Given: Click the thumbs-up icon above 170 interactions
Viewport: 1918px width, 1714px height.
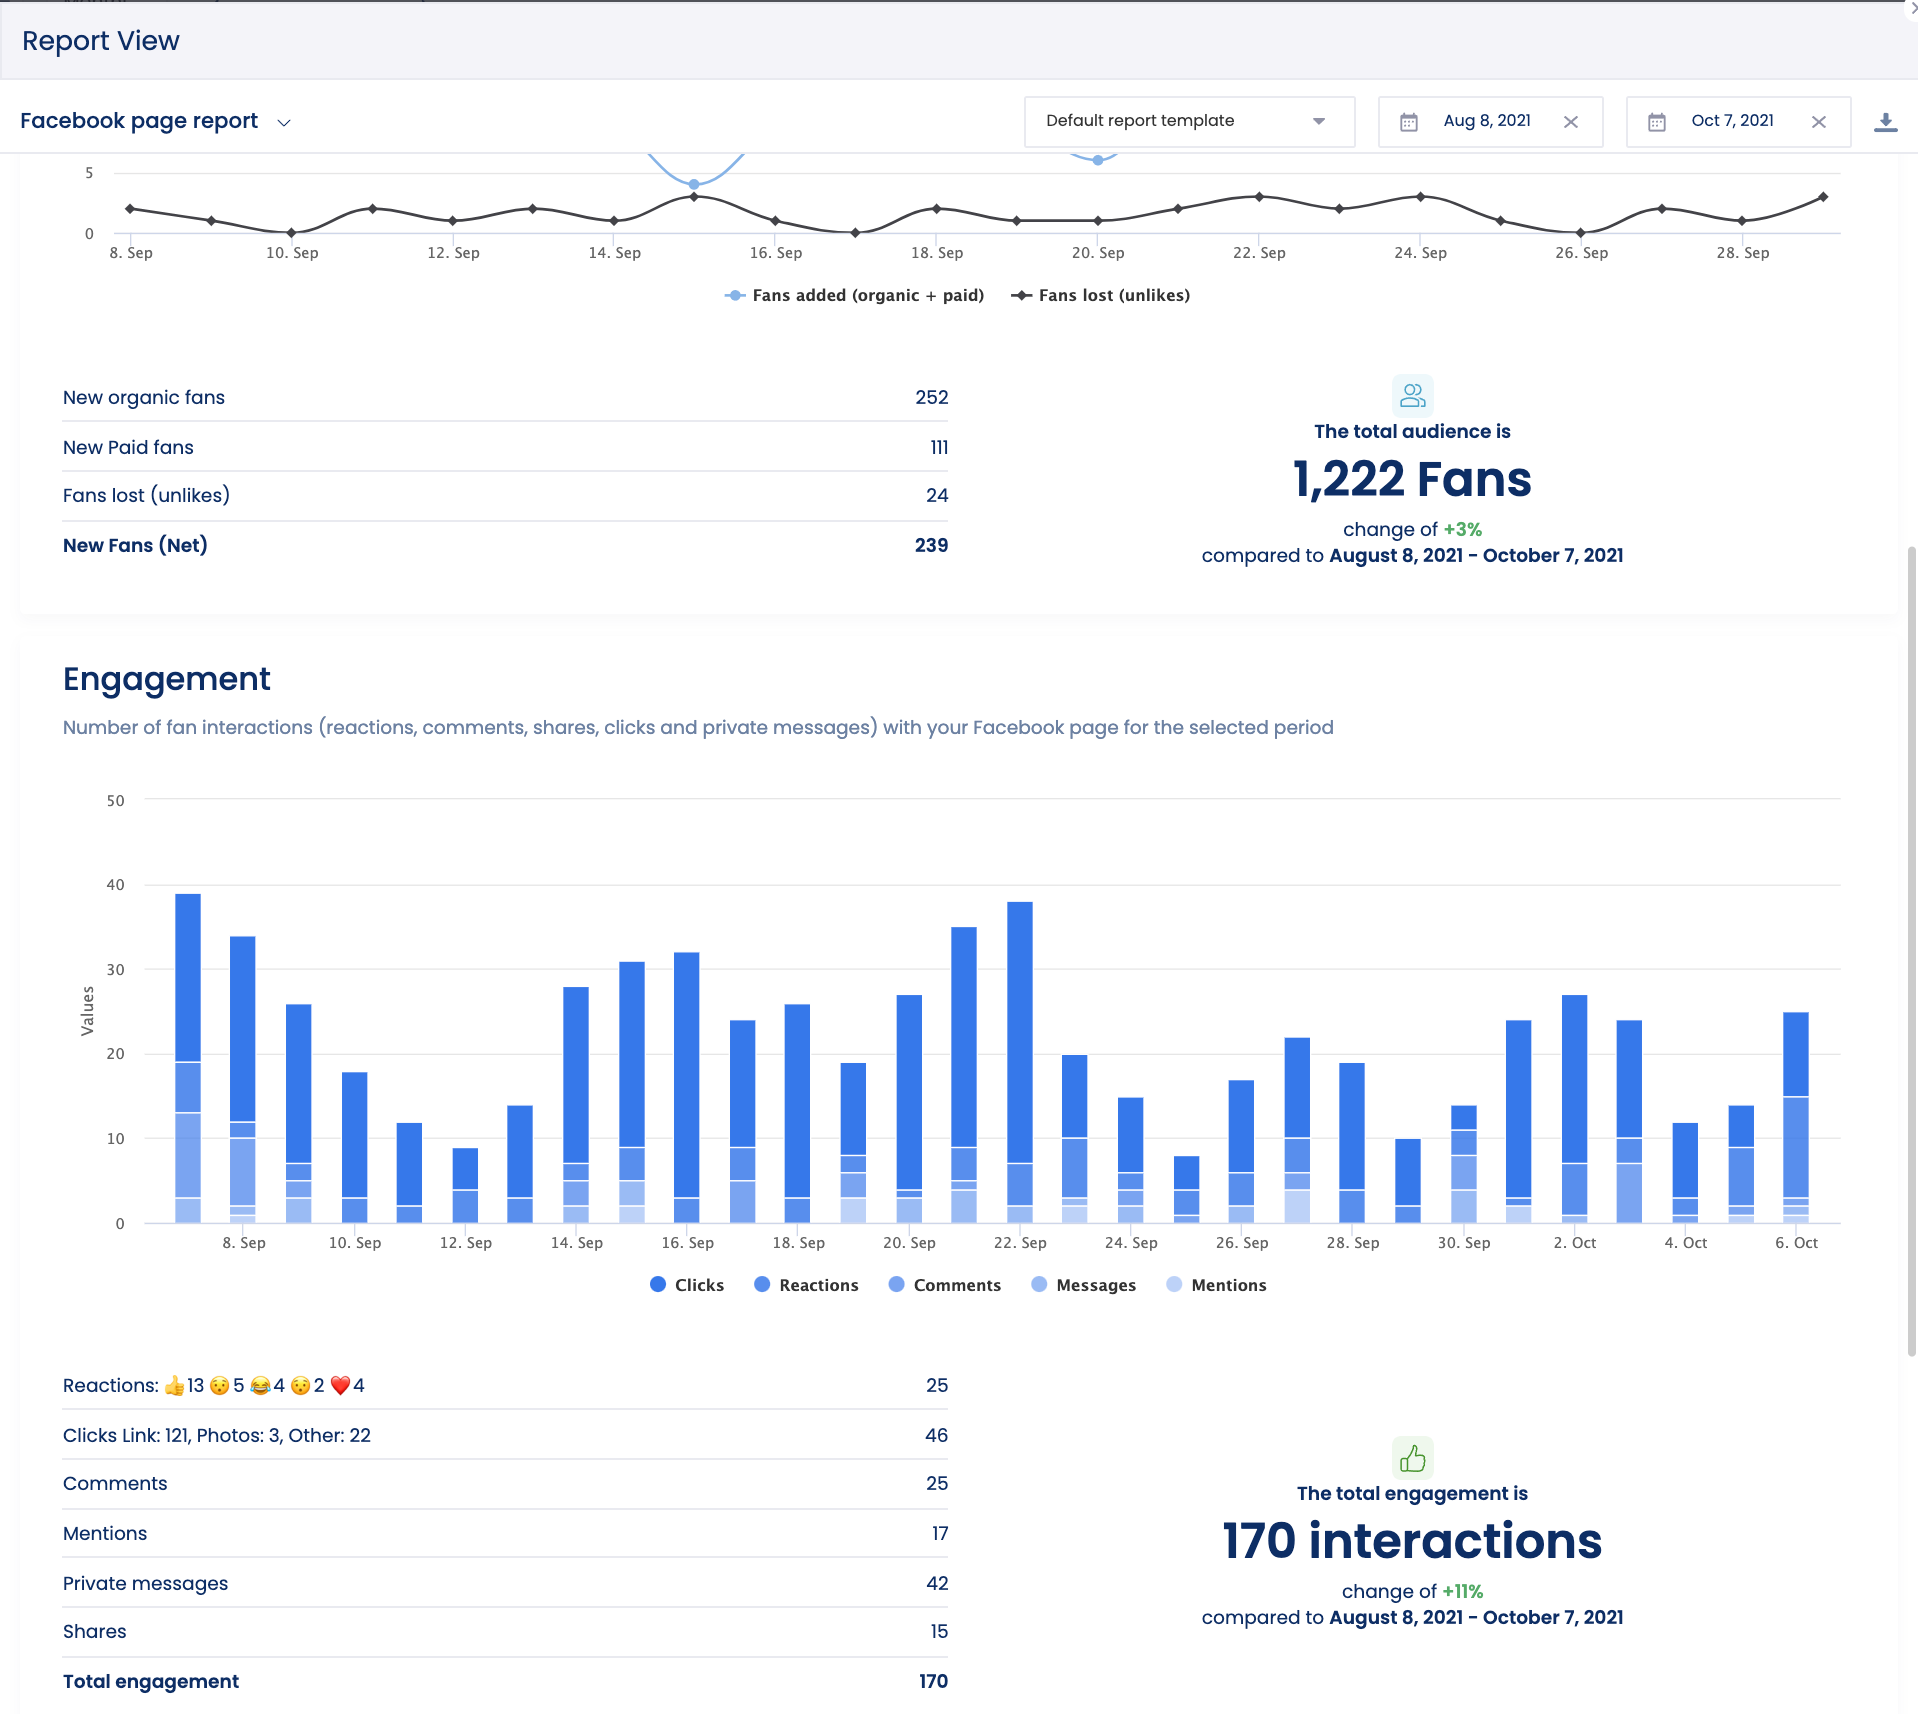Looking at the screenshot, I should click(x=1412, y=1458).
